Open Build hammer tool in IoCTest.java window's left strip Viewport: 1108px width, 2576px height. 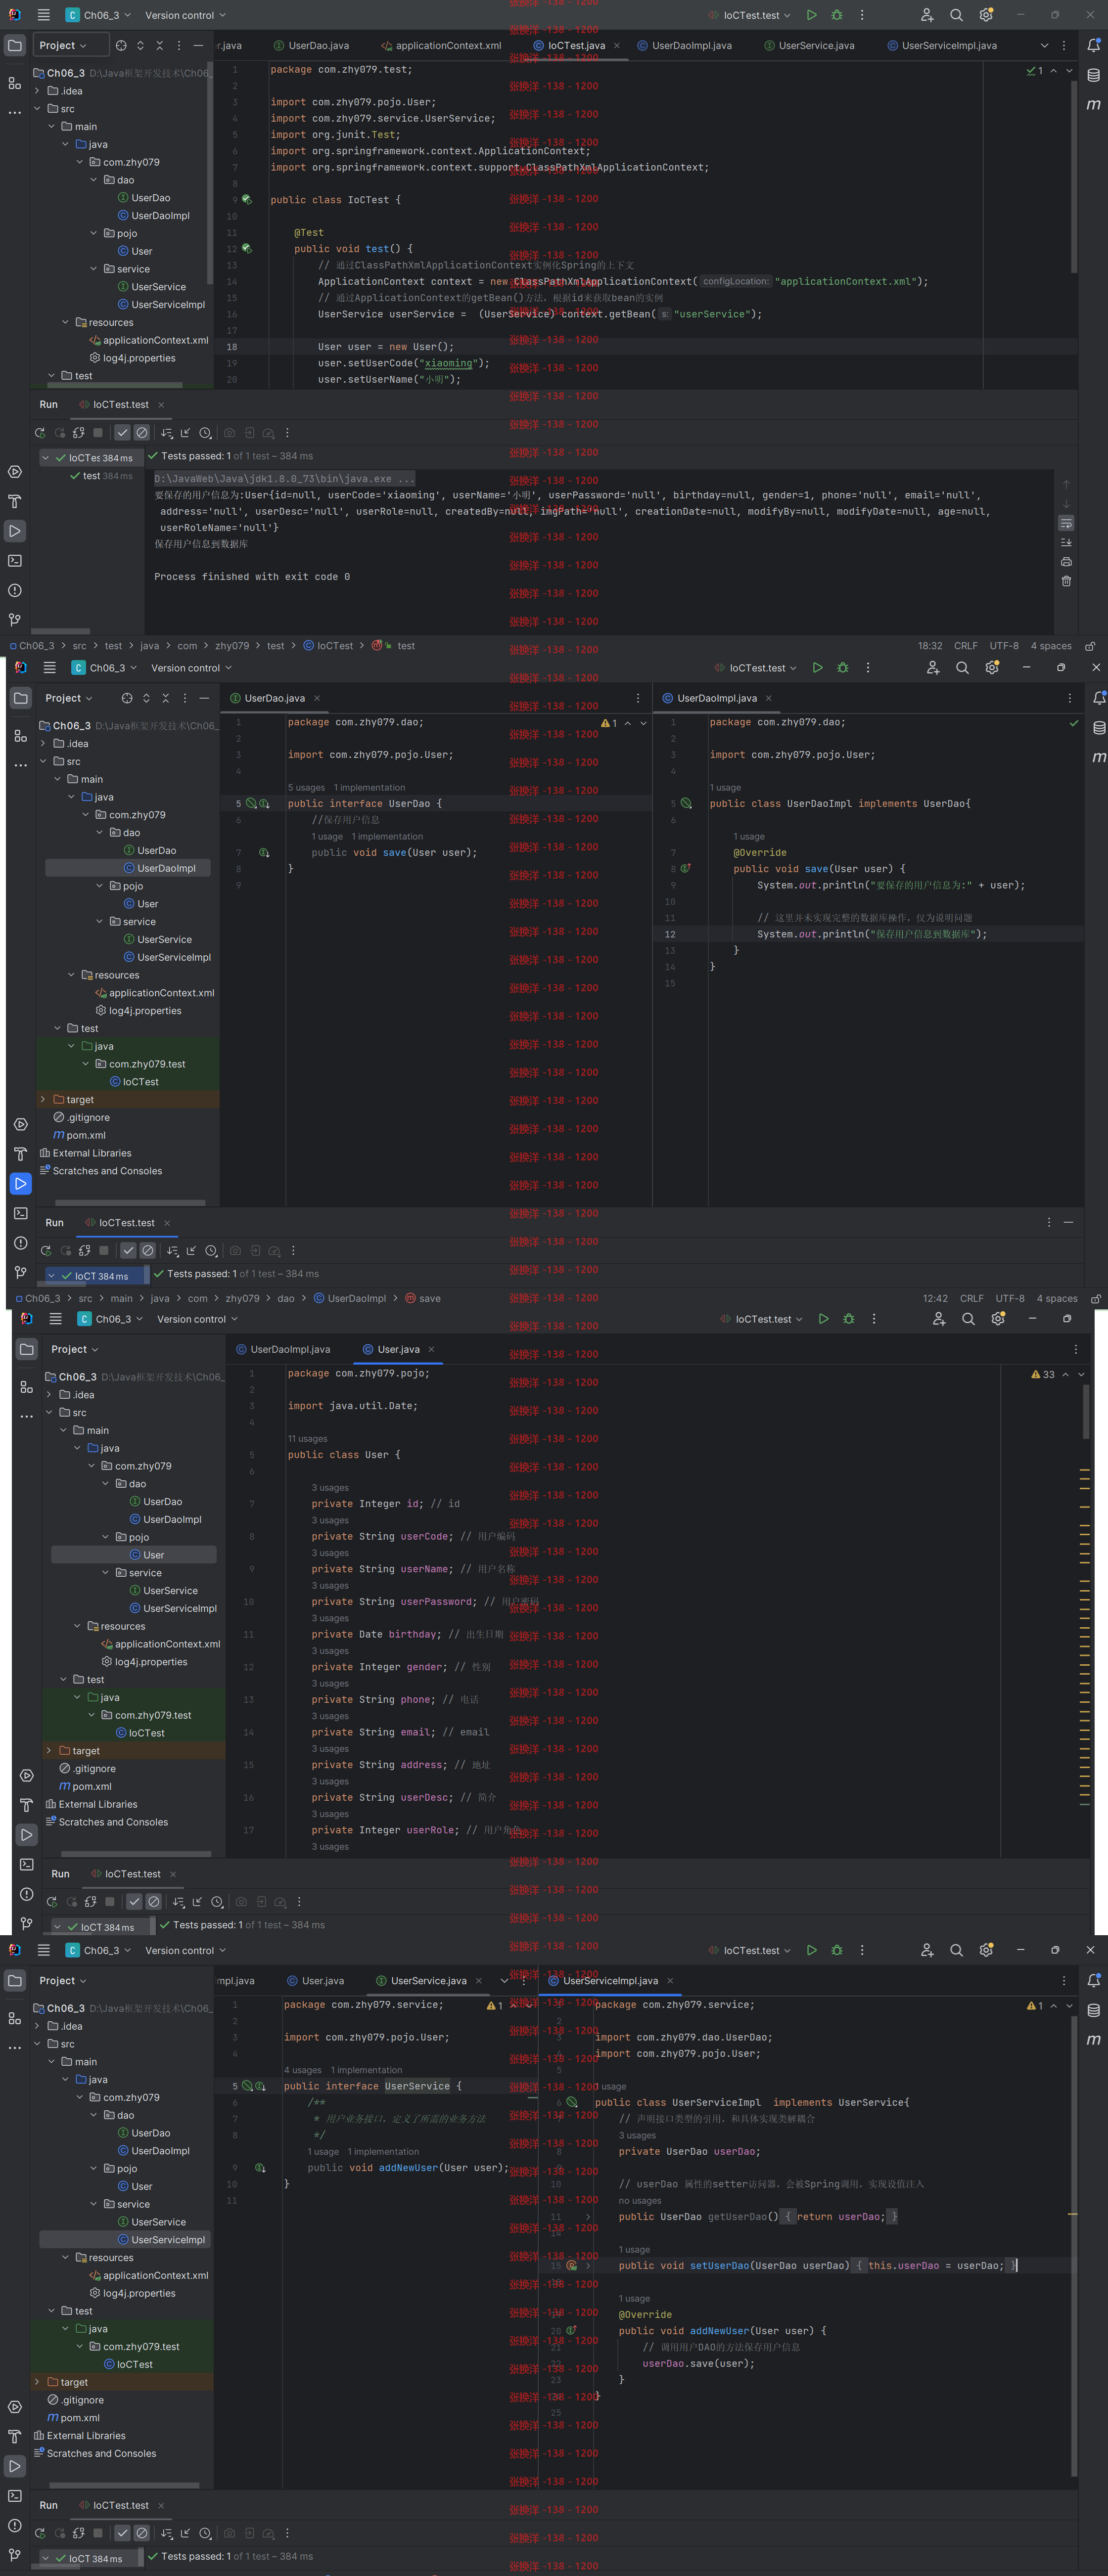[15, 501]
